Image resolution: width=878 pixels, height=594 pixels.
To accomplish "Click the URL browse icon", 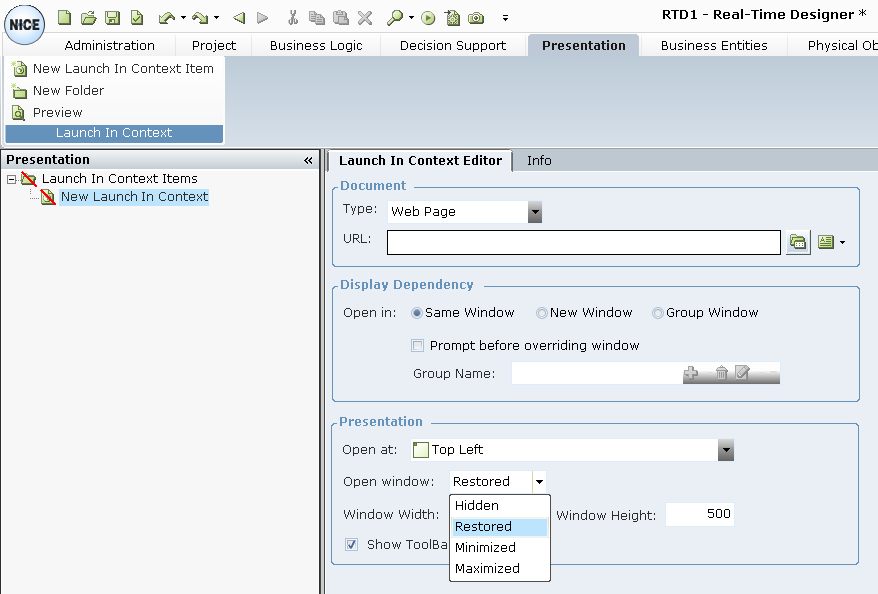I will coord(797,242).
